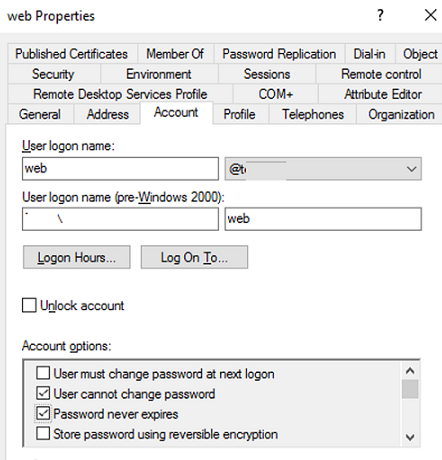Click the pre-Windows 2000 domain field
The width and height of the screenshot is (442, 460).
(x=120, y=219)
